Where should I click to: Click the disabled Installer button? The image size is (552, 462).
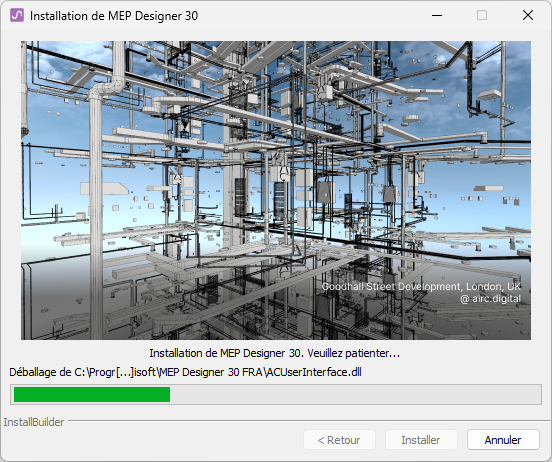tap(421, 439)
